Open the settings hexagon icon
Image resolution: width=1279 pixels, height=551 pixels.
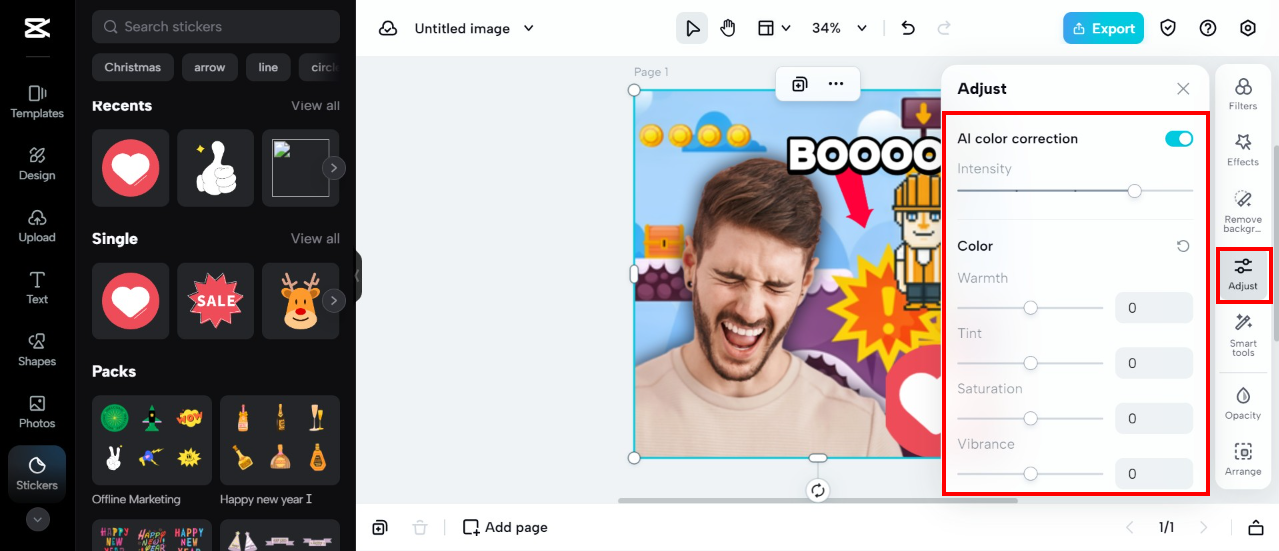click(x=1248, y=28)
